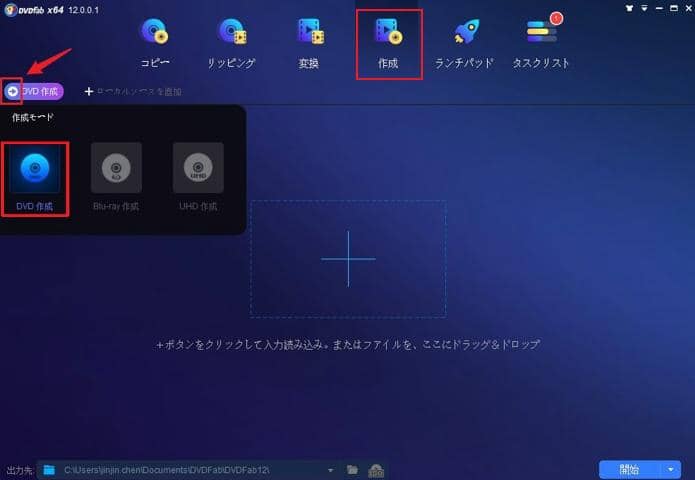695x480 pixels.
Task: Open the 変換 (Convert) module
Action: [x=309, y=43]
